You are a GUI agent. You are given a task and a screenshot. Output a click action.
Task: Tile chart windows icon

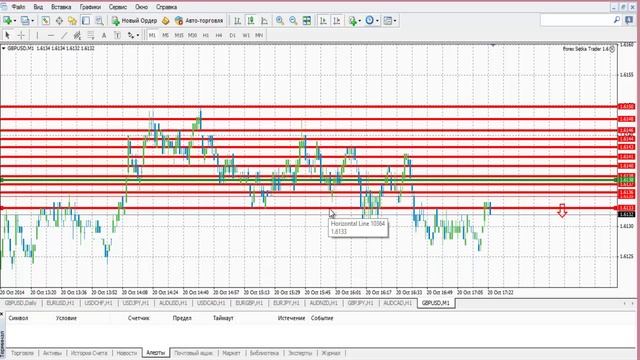click(307, 20)
